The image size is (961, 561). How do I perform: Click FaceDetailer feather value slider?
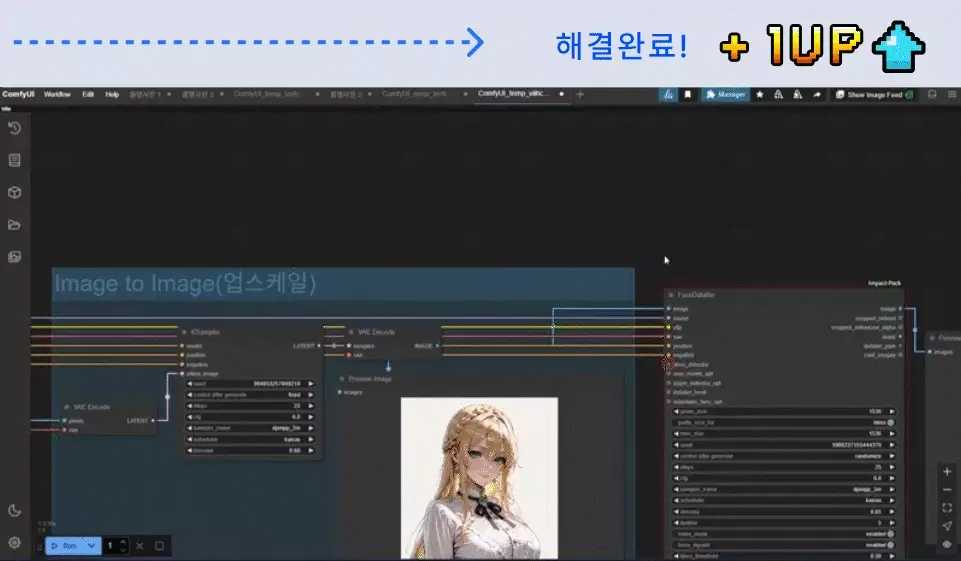pos(783,523)
